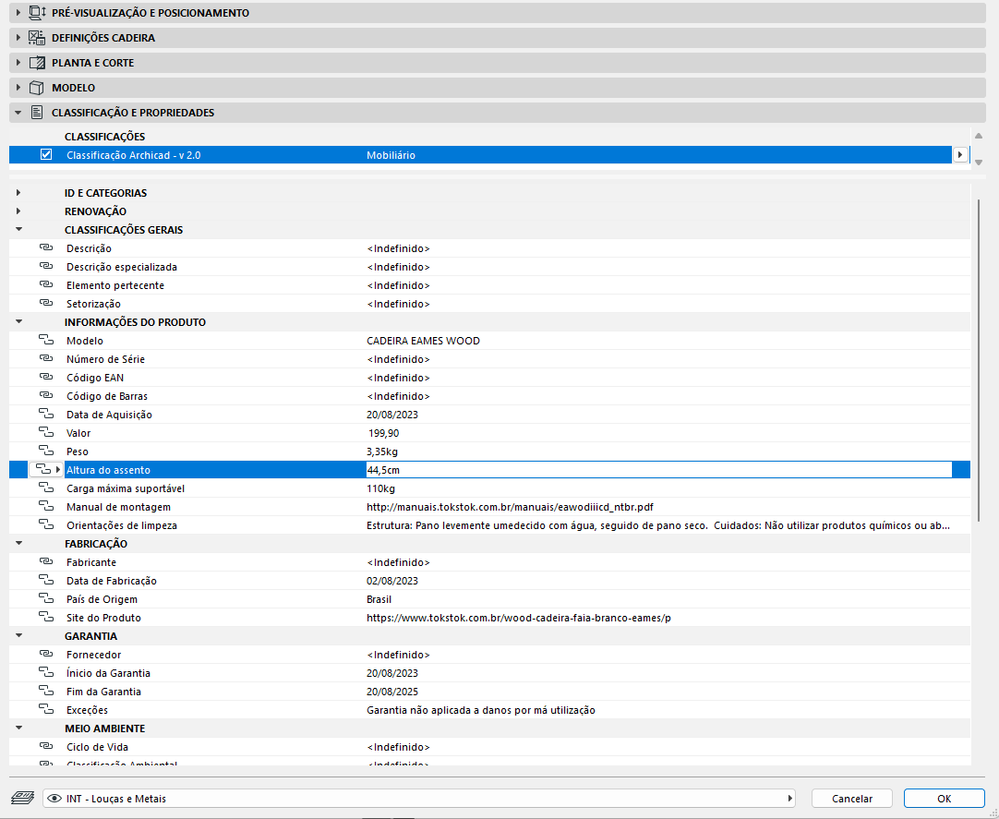999x819 pixels.
Task: Click the Cancelar button
Action: pyautogui.click(x=852, y=799)
